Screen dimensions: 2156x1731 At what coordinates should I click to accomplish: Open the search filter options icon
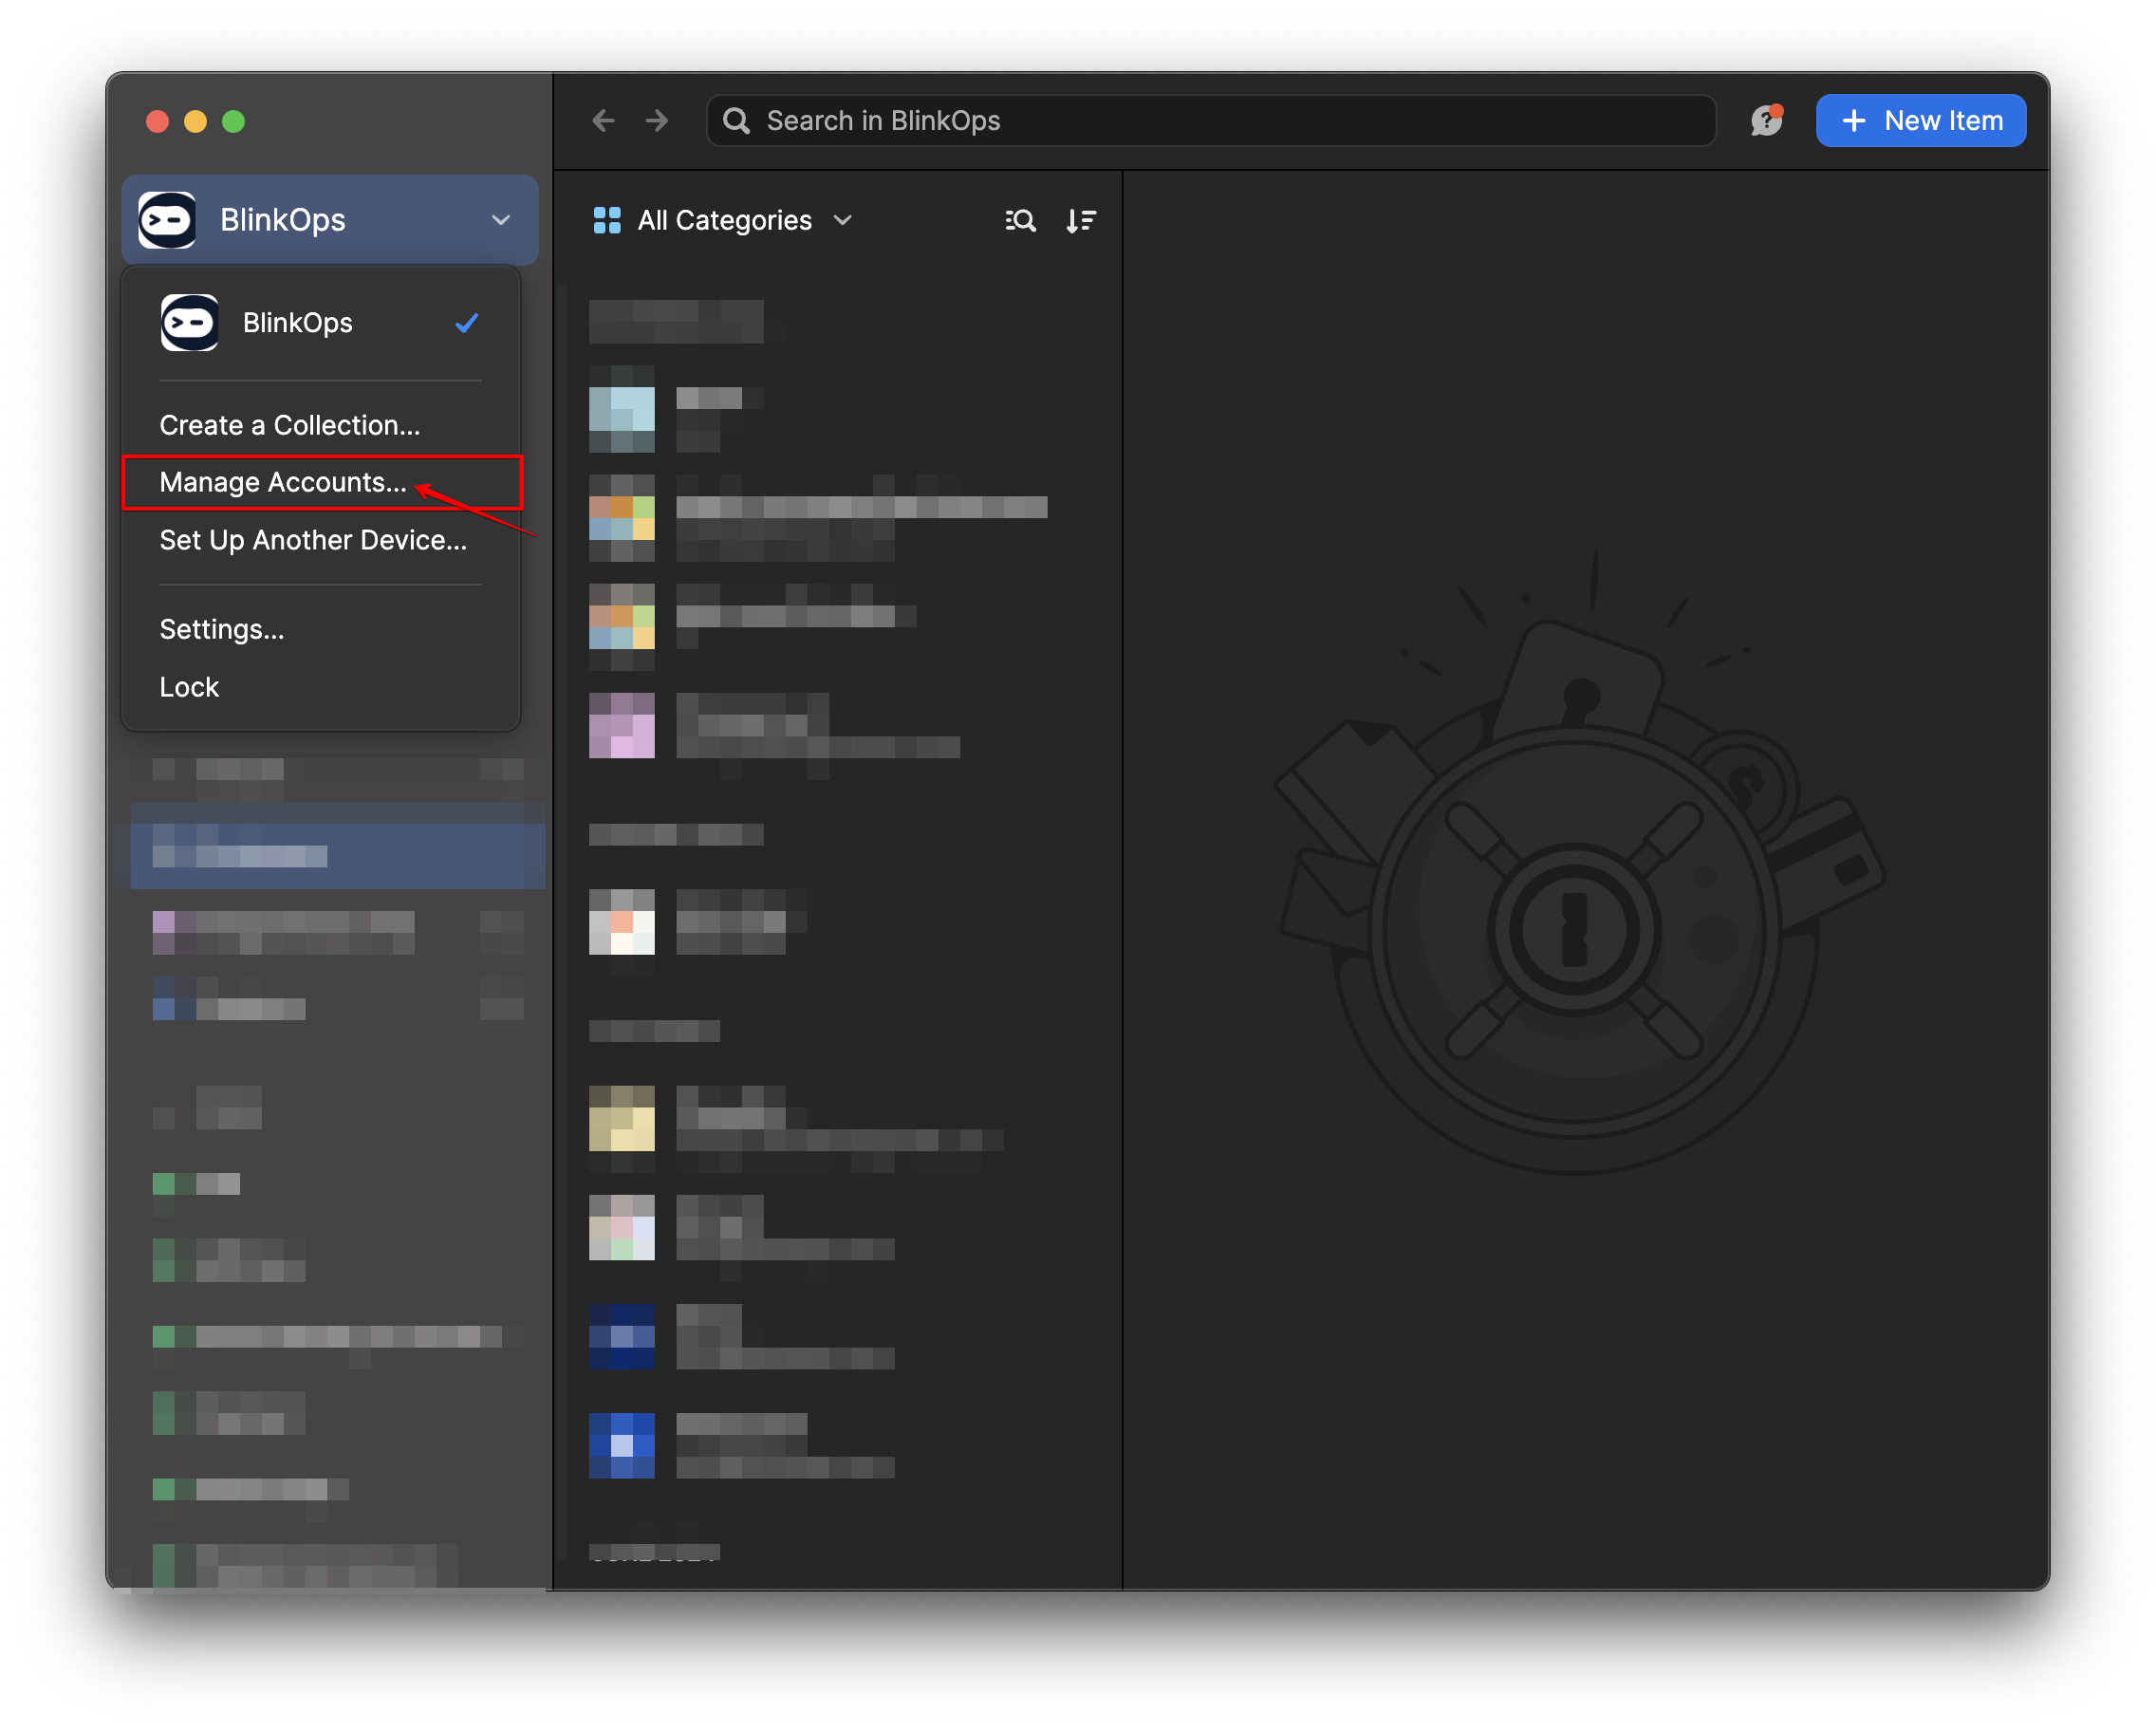(x=1019, y=220)
